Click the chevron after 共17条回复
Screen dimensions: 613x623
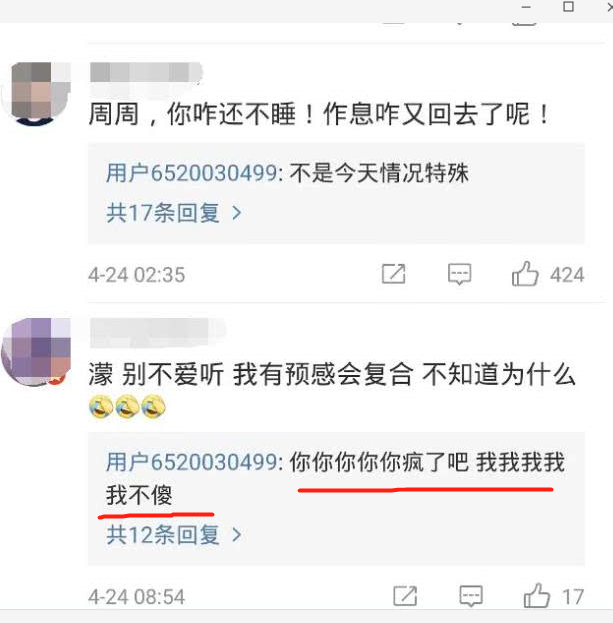tap(237, 213)
